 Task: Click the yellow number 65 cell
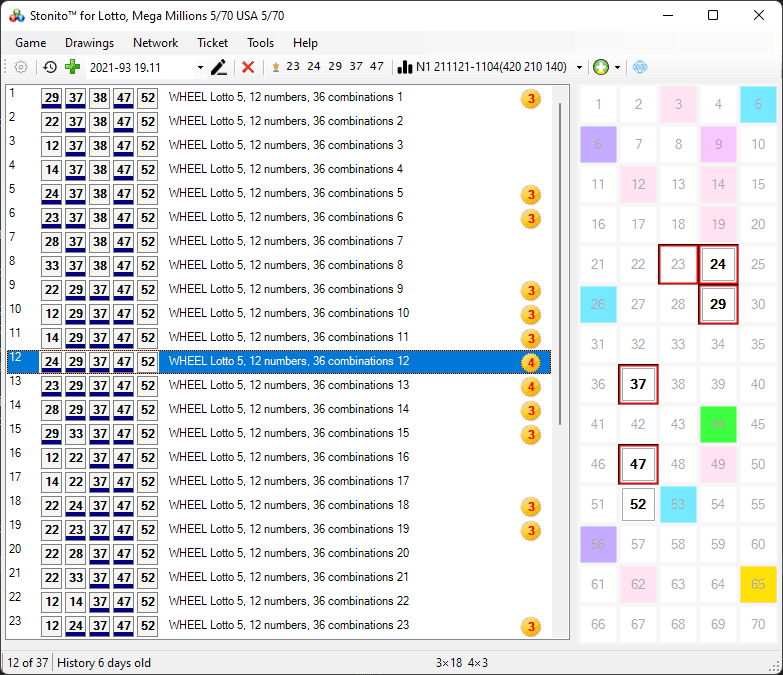tap(758, 585)
